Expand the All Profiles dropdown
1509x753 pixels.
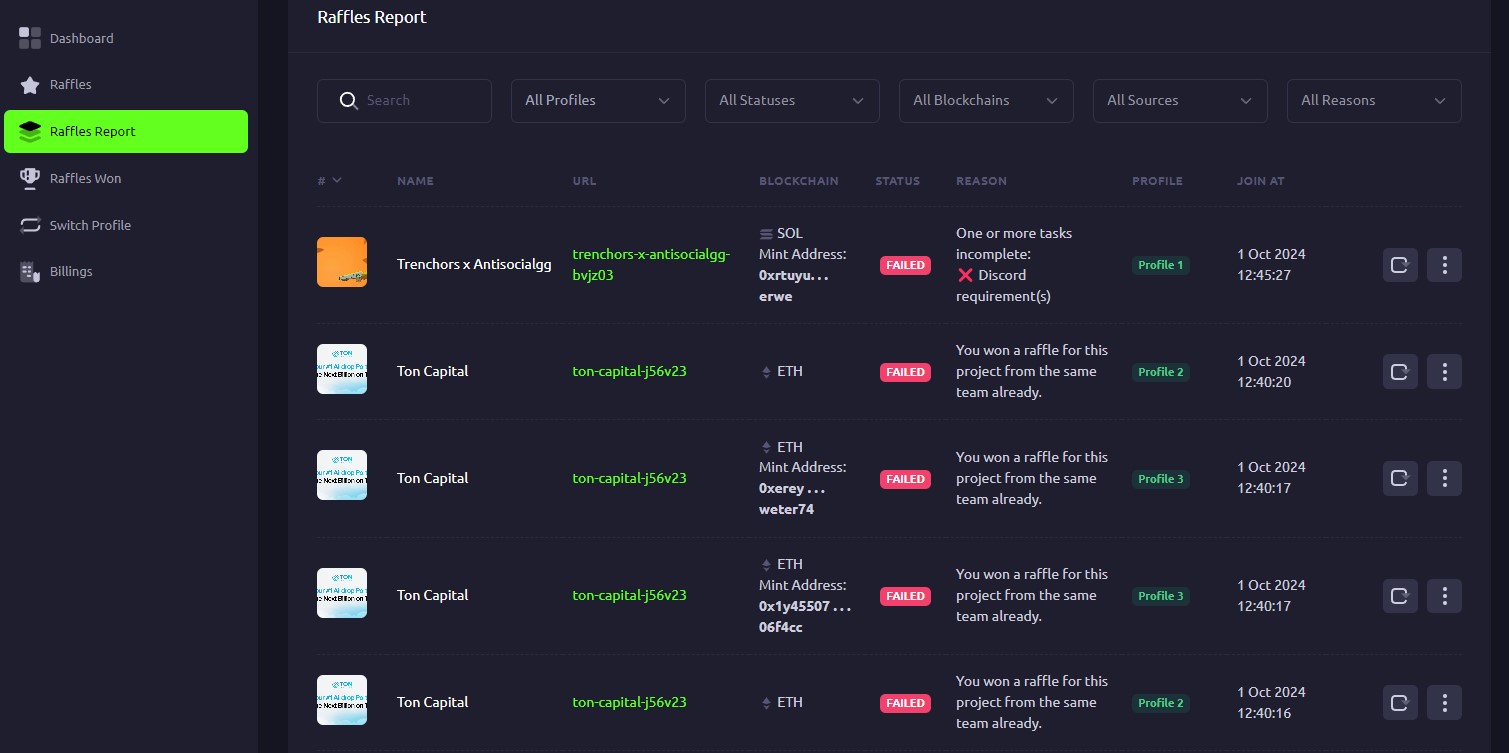click(x=598, y=101)
